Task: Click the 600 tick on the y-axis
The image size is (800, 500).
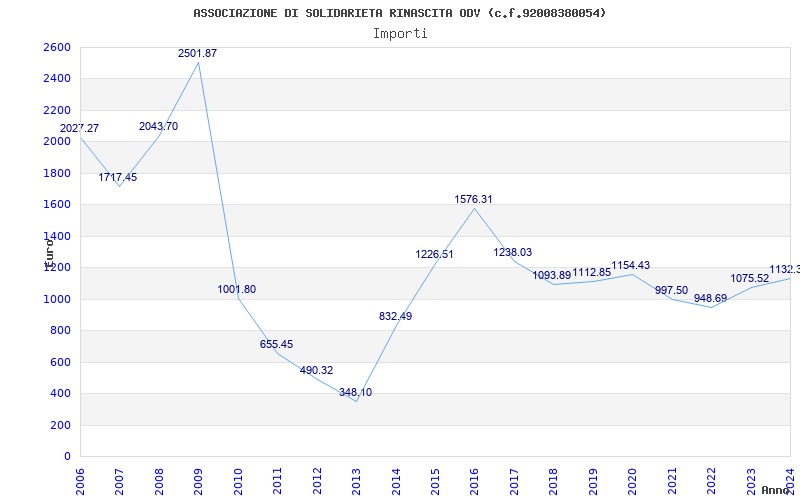Action: tap(60, 362)
